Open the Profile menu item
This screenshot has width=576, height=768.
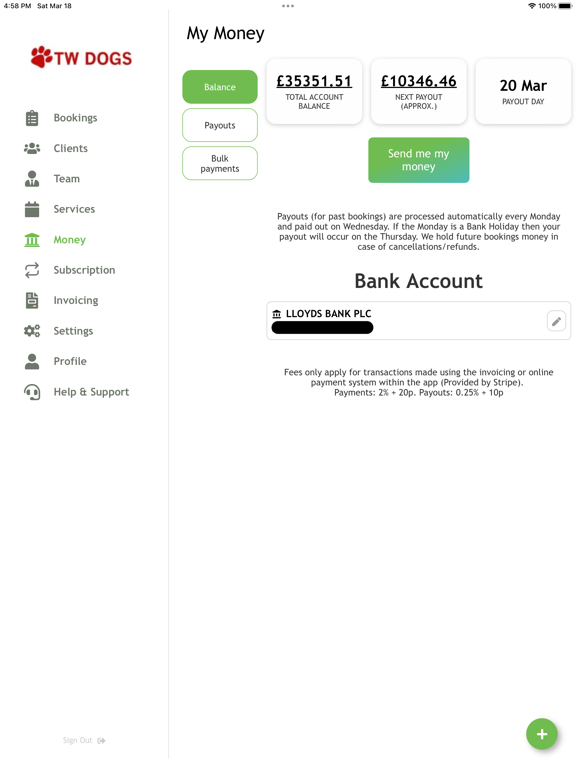[70, 361]
